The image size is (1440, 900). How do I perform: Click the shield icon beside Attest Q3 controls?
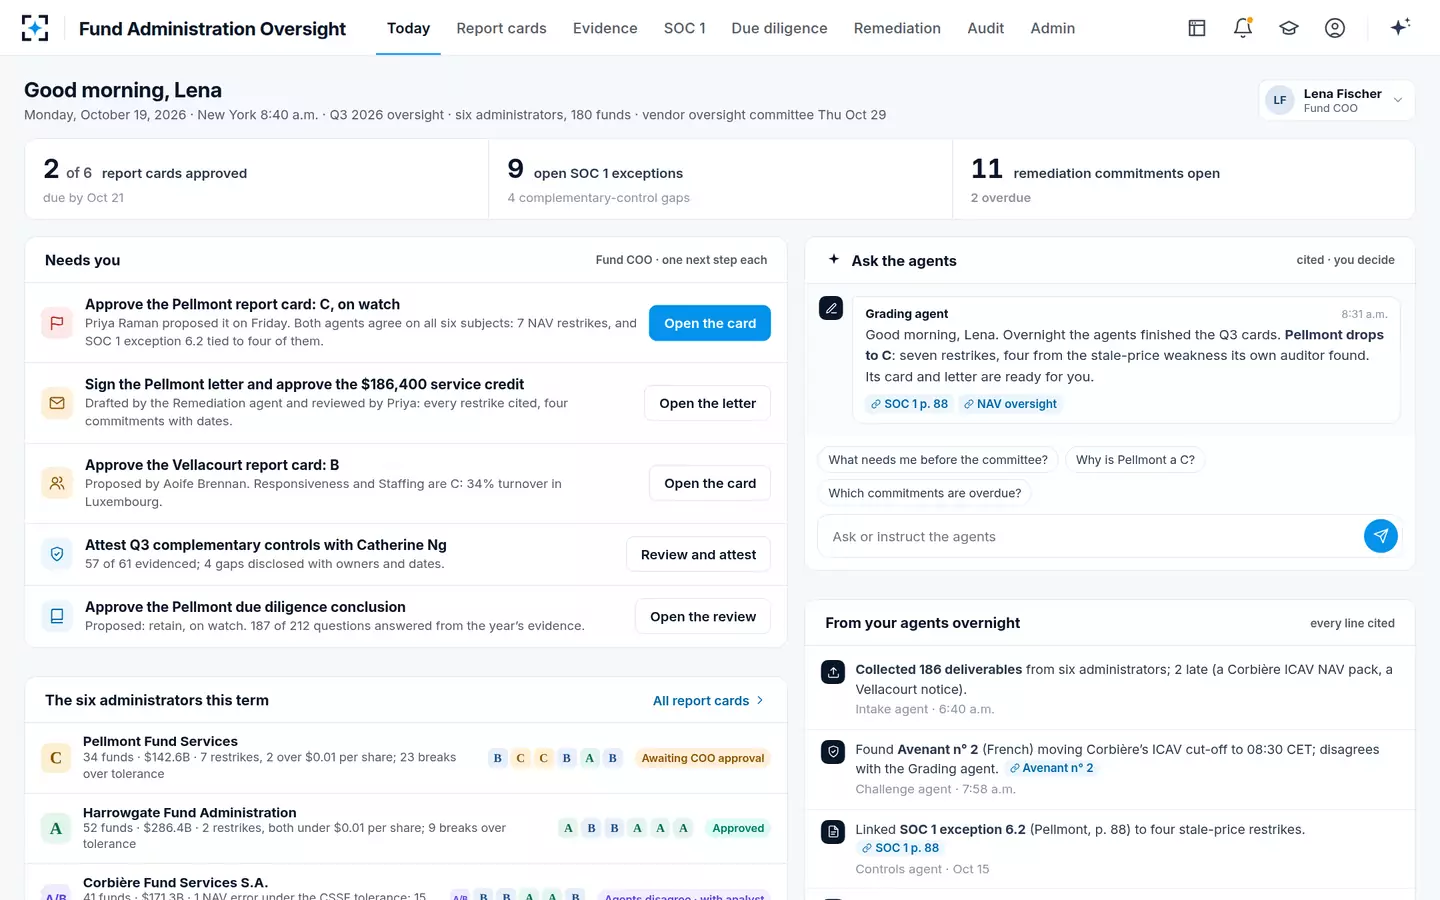[57, 554]
